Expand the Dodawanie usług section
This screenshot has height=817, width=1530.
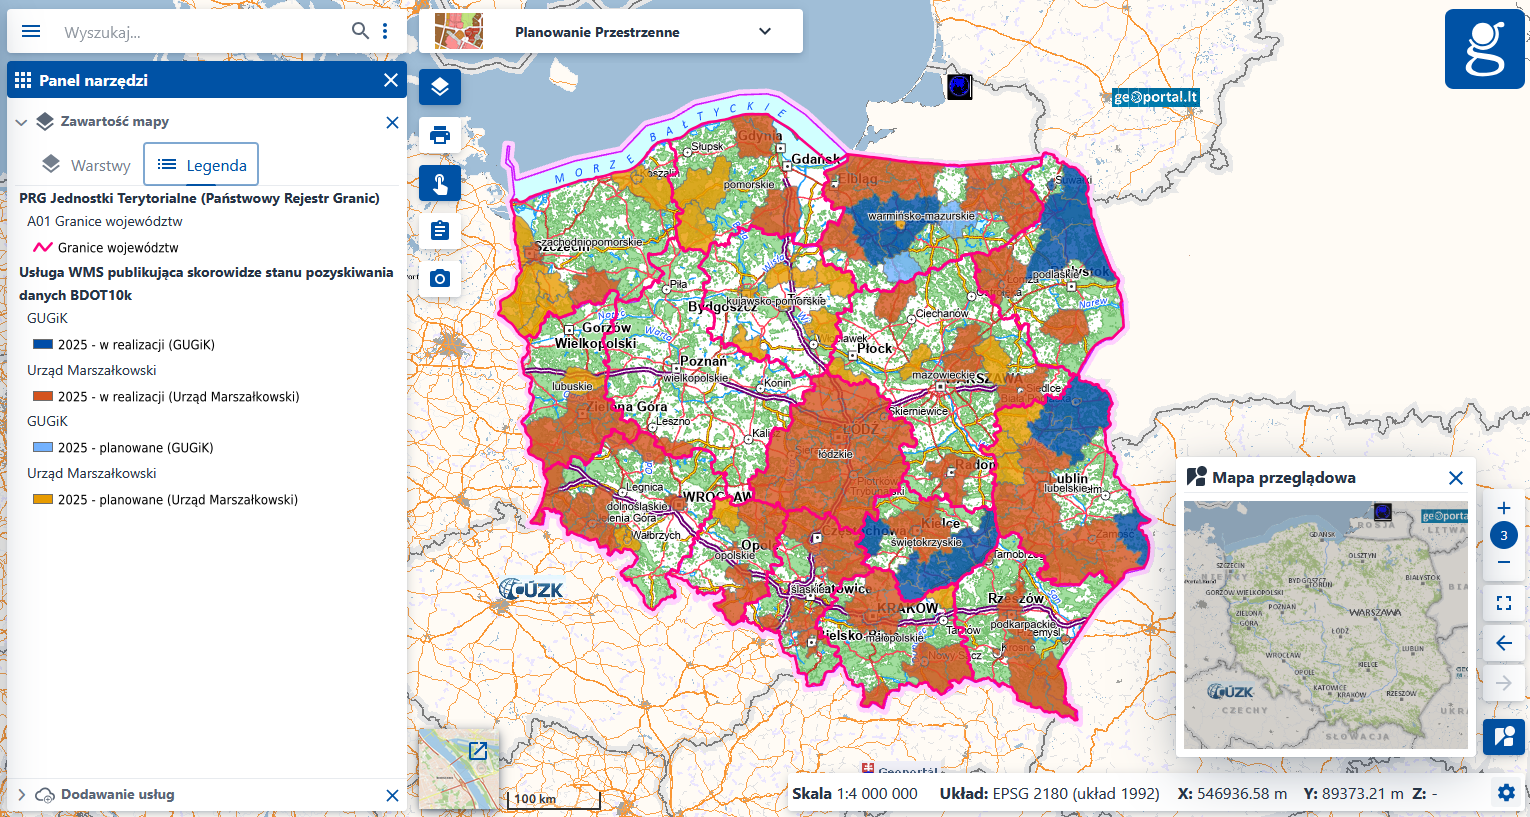[21, 795]
